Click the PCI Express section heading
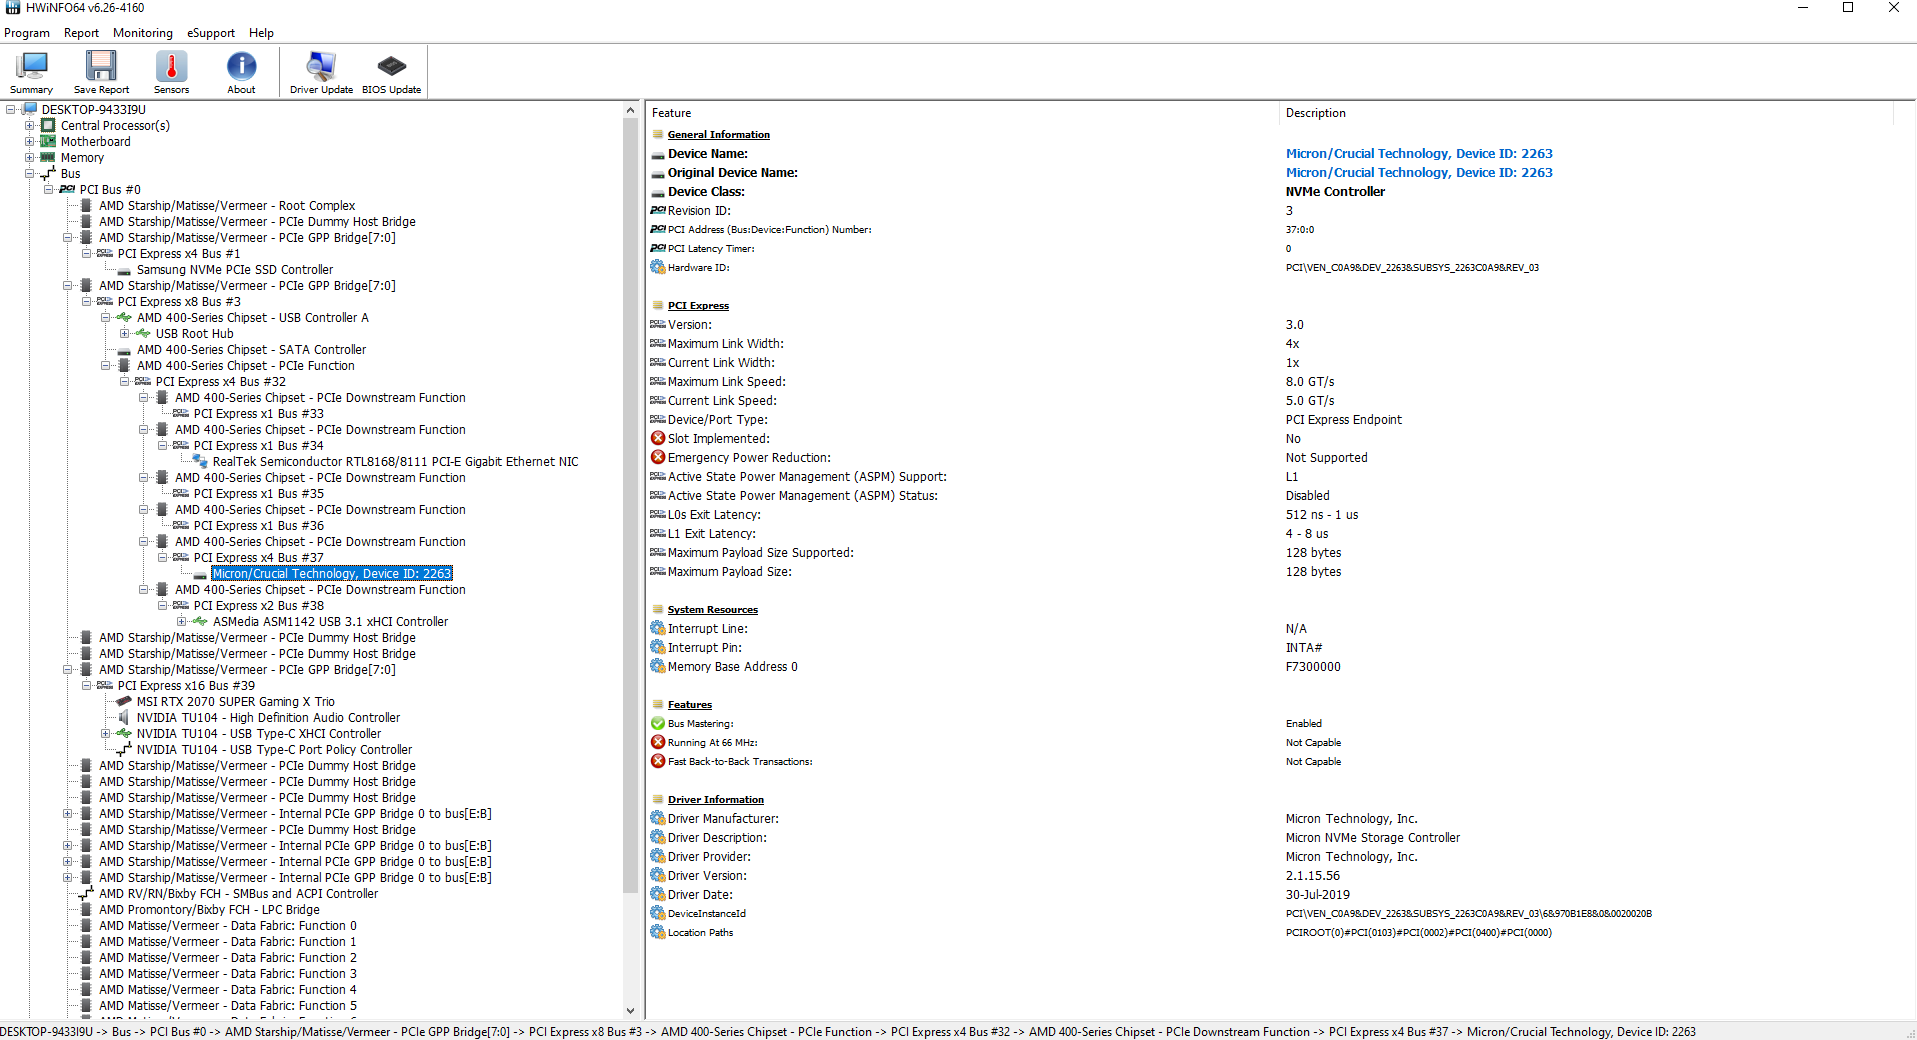This screenshot has width=1917, height=1040. (x=698, y=305)
